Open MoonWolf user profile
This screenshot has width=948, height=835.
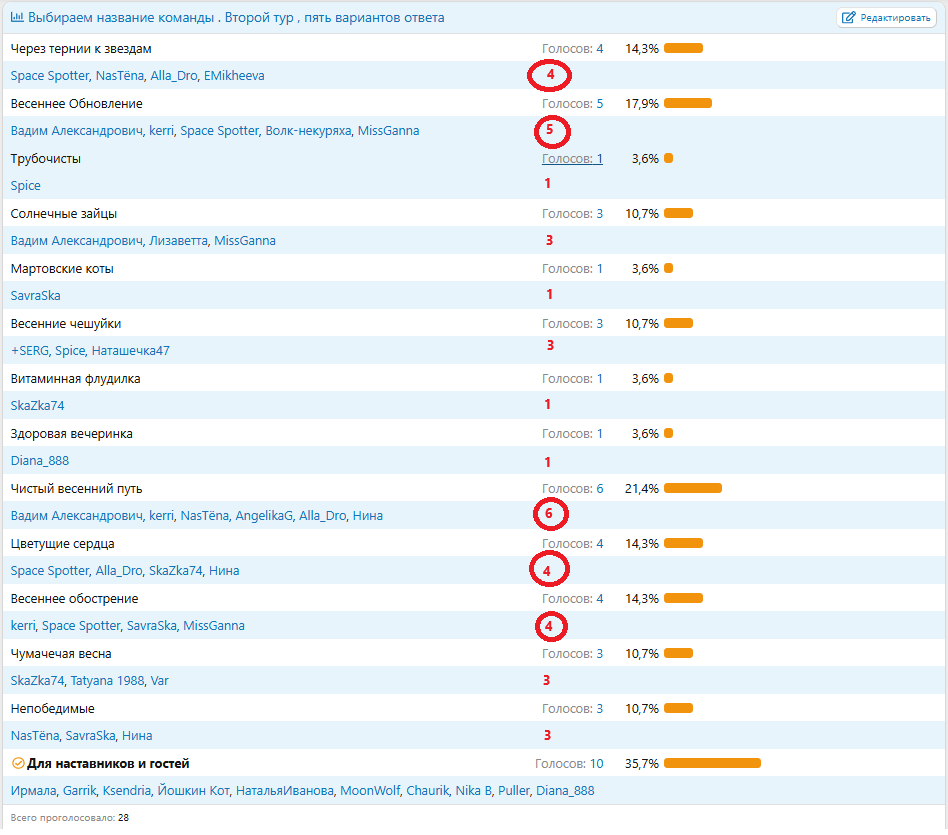pos(370,791)
